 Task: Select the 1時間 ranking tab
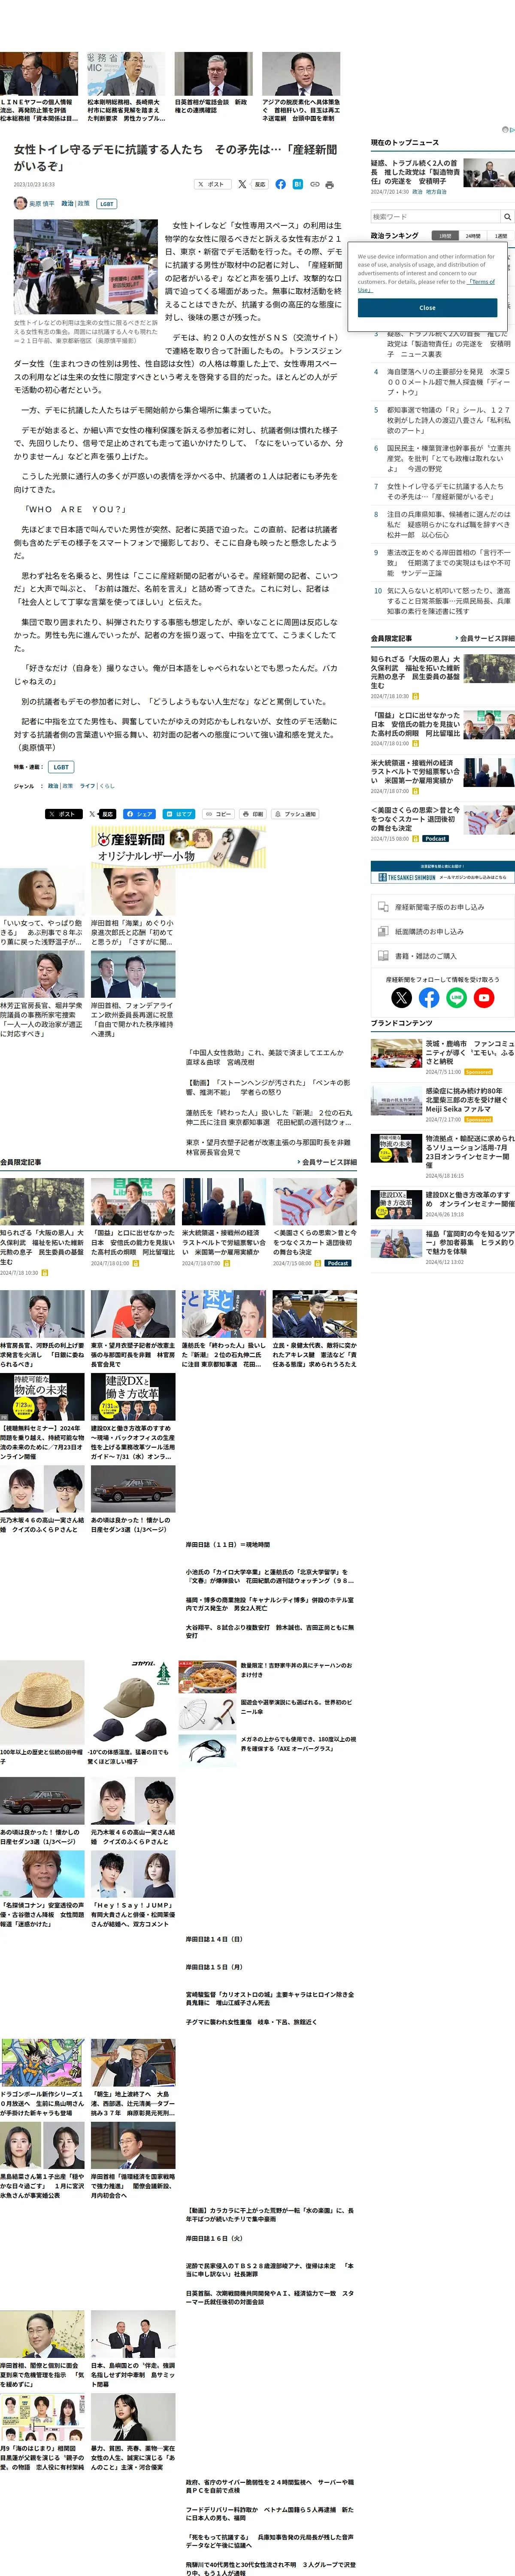[444, 236]
